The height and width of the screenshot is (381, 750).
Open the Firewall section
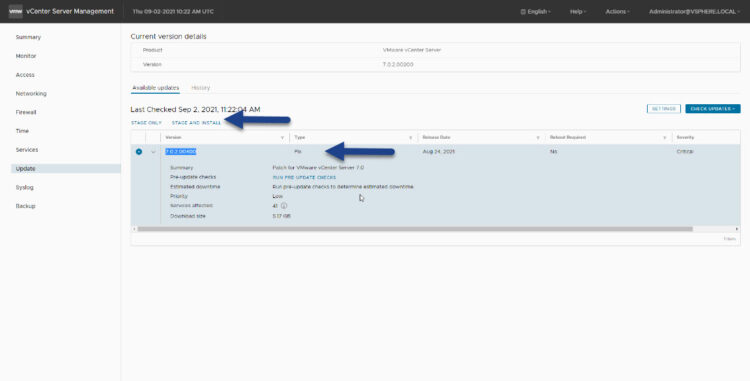click(26, 112)
